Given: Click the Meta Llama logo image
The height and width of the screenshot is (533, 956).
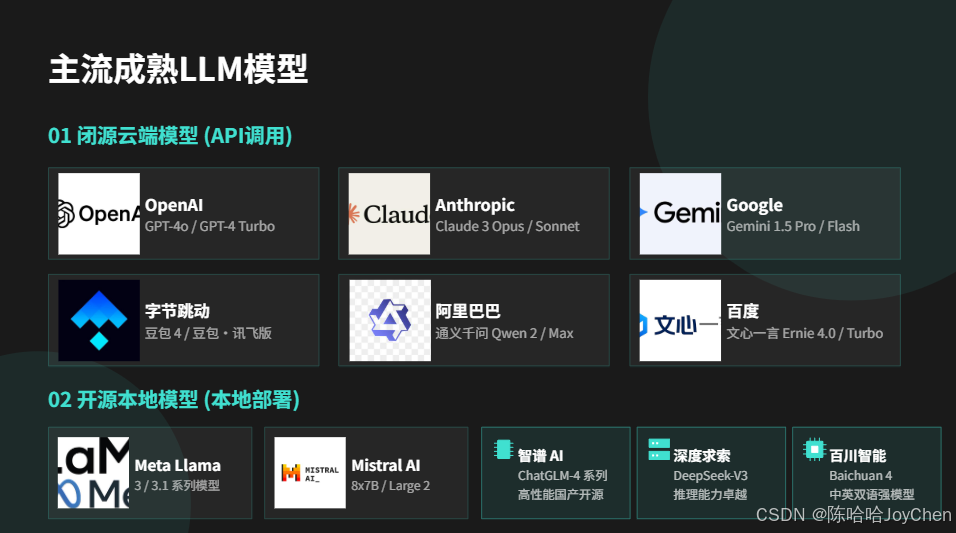Looking at the screenshot, I should click(93, 473).
